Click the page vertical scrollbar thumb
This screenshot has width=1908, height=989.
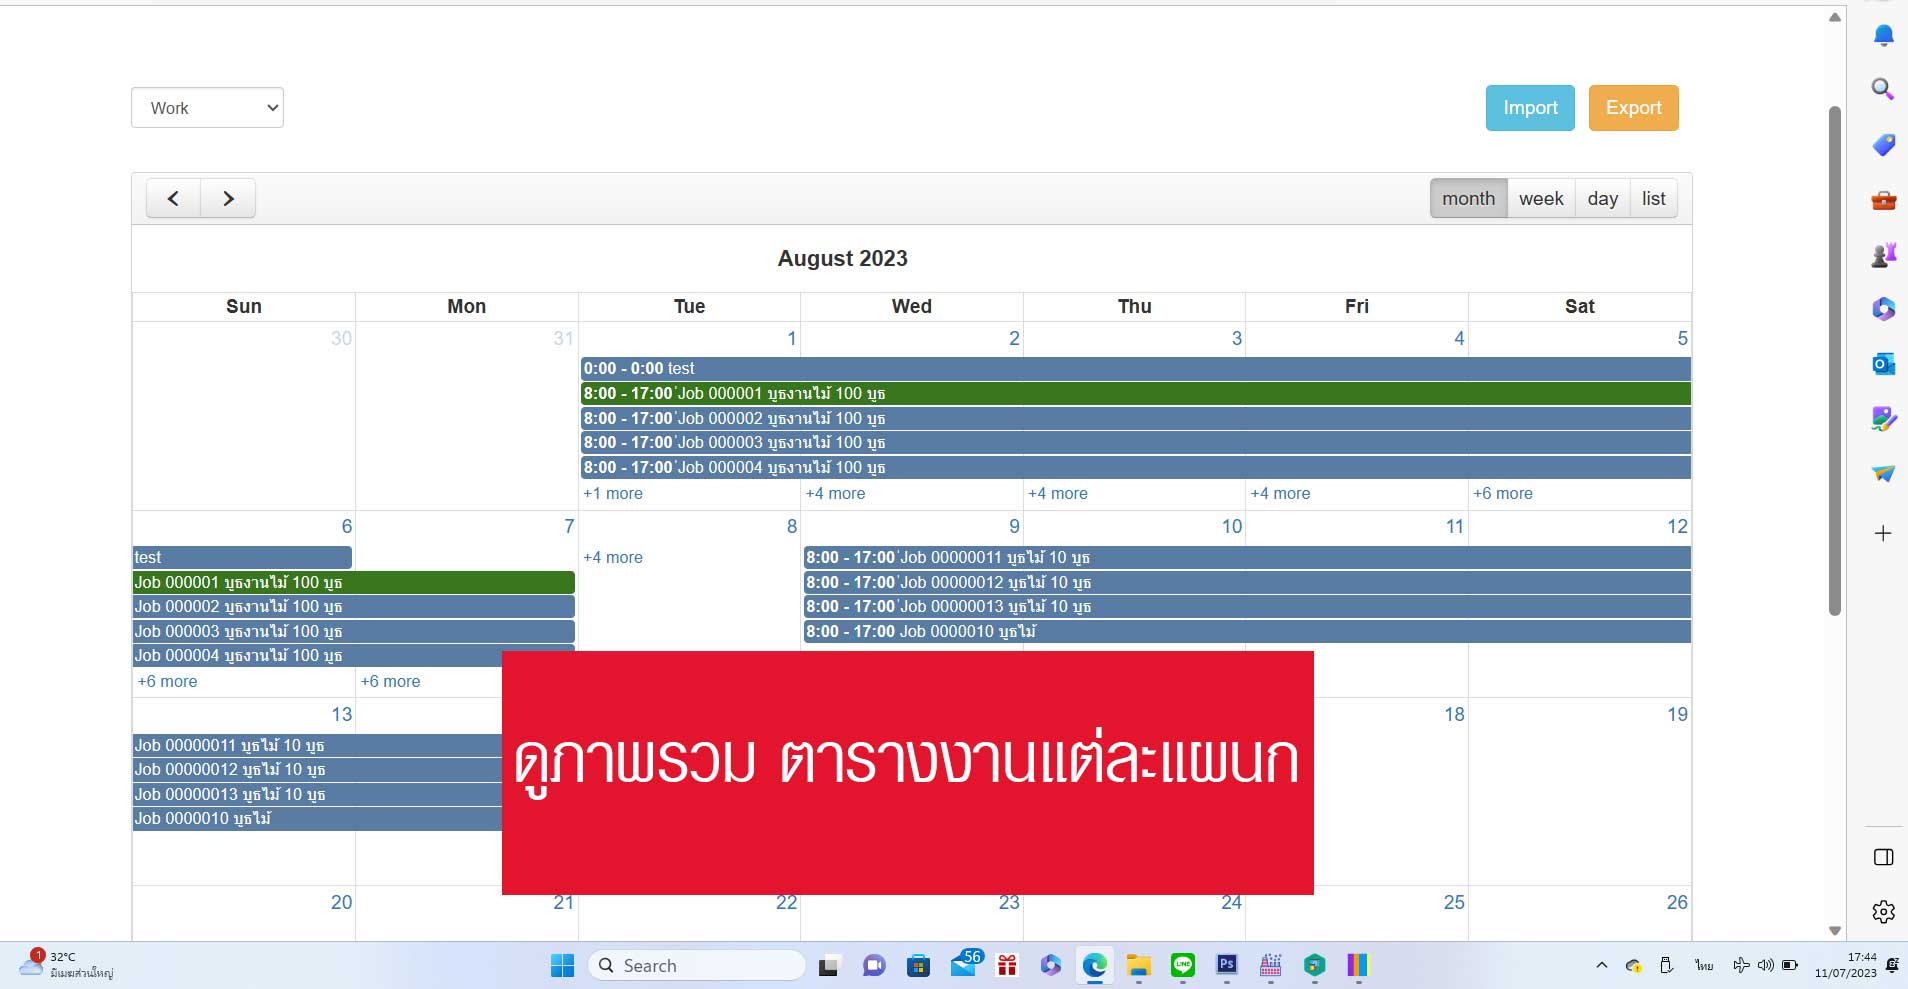point(1834,360)
